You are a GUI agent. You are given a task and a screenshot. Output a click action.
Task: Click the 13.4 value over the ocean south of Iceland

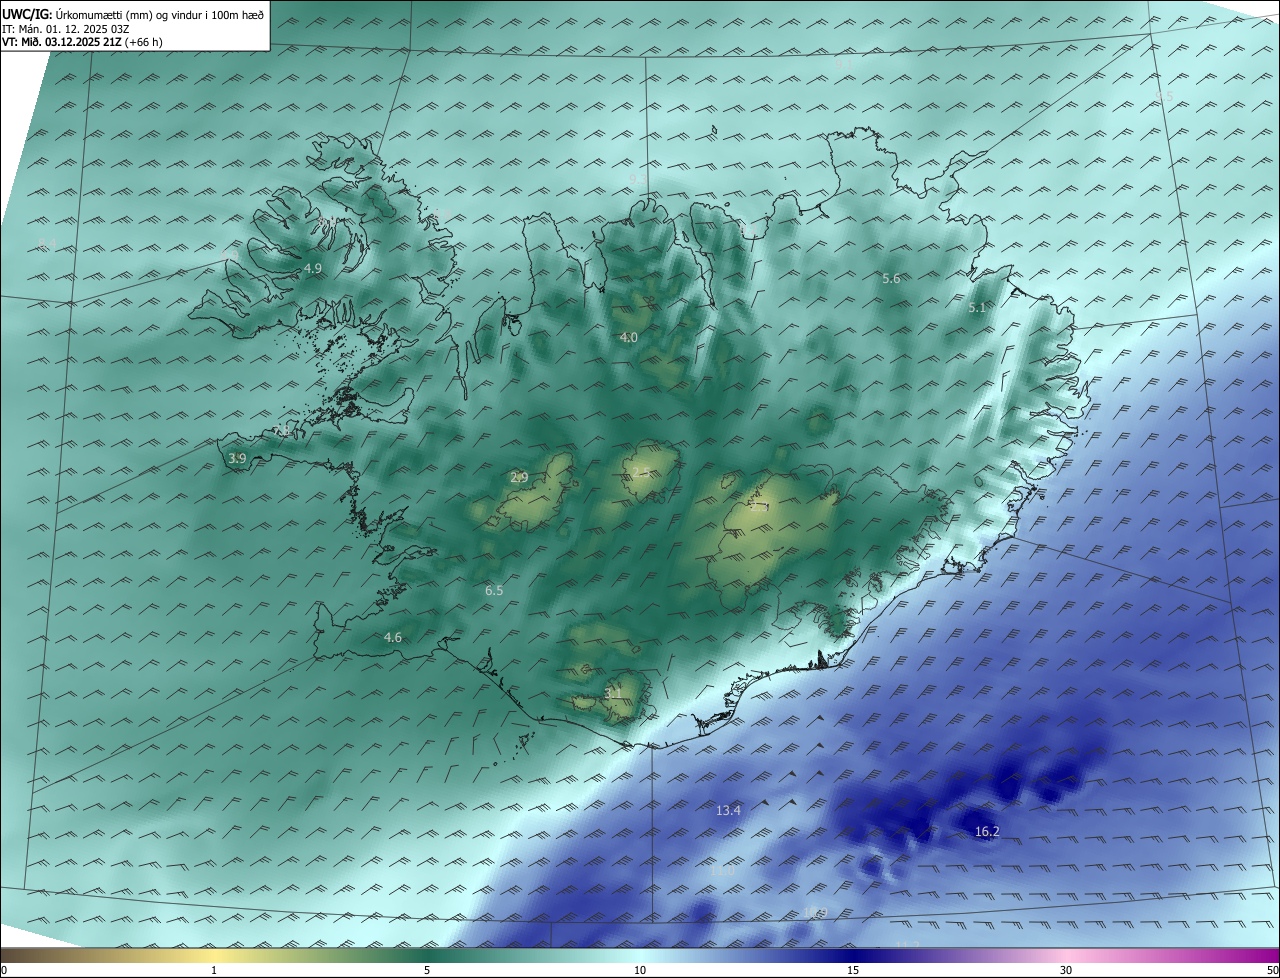(x=729, y=811)
